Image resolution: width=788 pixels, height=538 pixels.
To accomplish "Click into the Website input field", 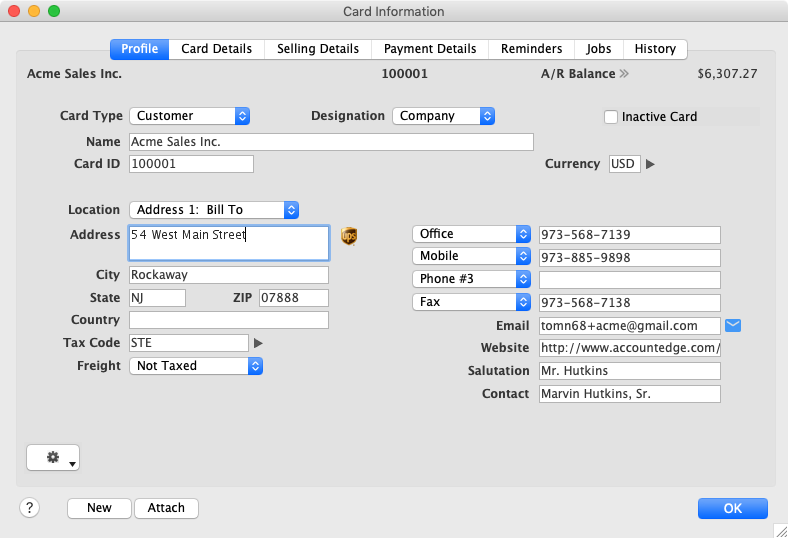I will (x=630, y=349).
